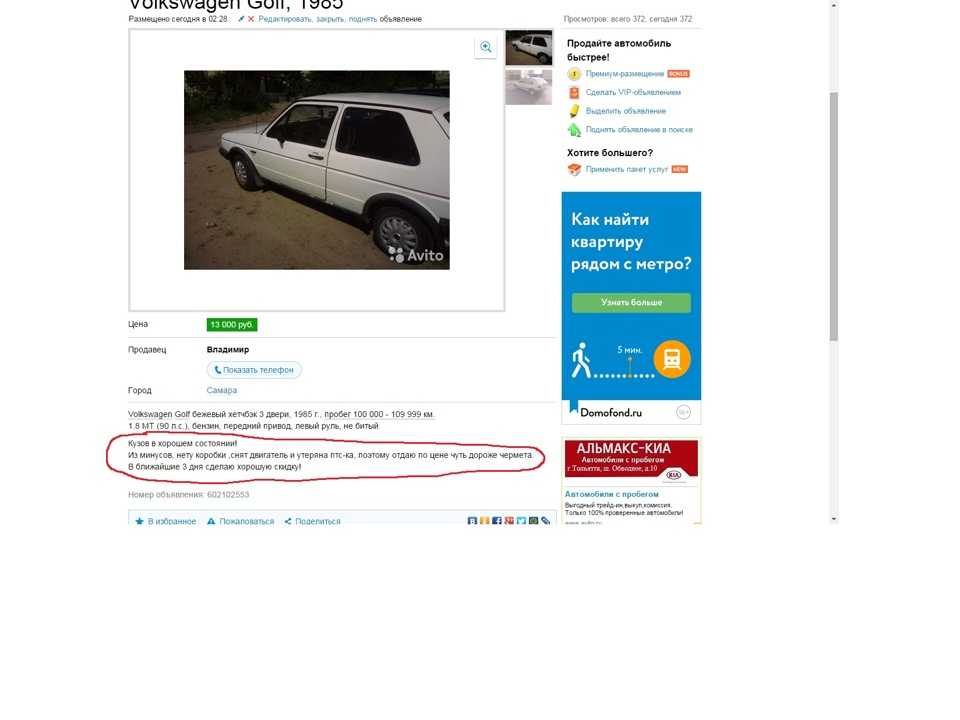The width and height of the screenshot is (960, 720).
Task: Click the Поднять объявление в поиске link
Action: point(639,130)
